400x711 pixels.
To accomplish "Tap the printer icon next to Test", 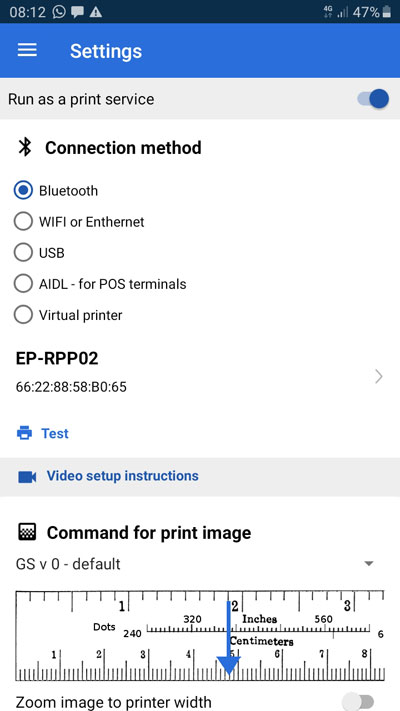I will point(24,433).
